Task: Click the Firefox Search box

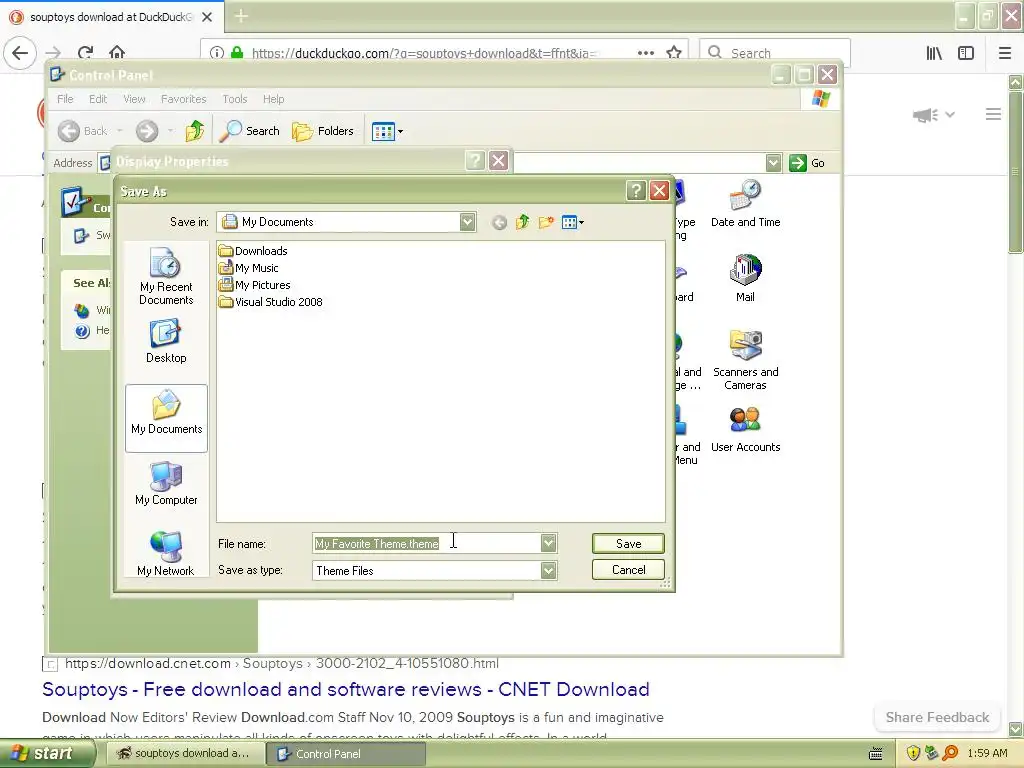Action: 775,53
